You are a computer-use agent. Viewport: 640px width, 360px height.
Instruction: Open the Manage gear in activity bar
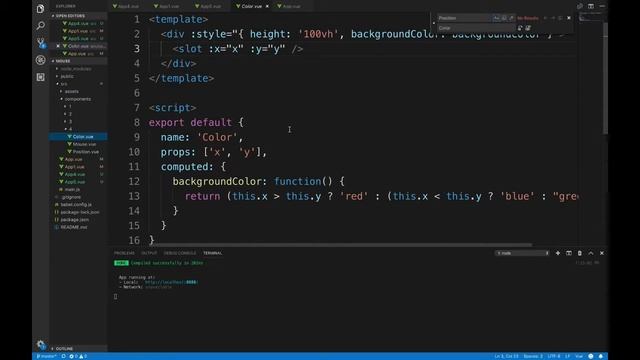tap(40, 344)
